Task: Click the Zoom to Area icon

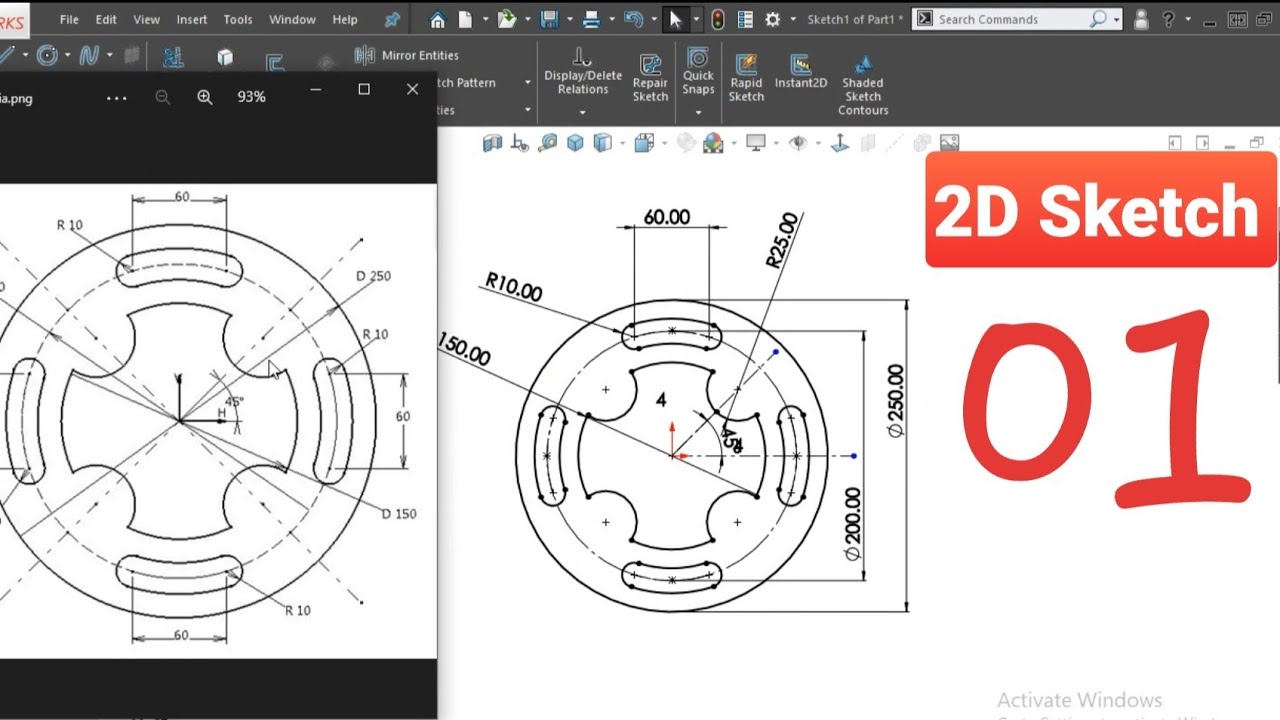Action: click(547, 143)
